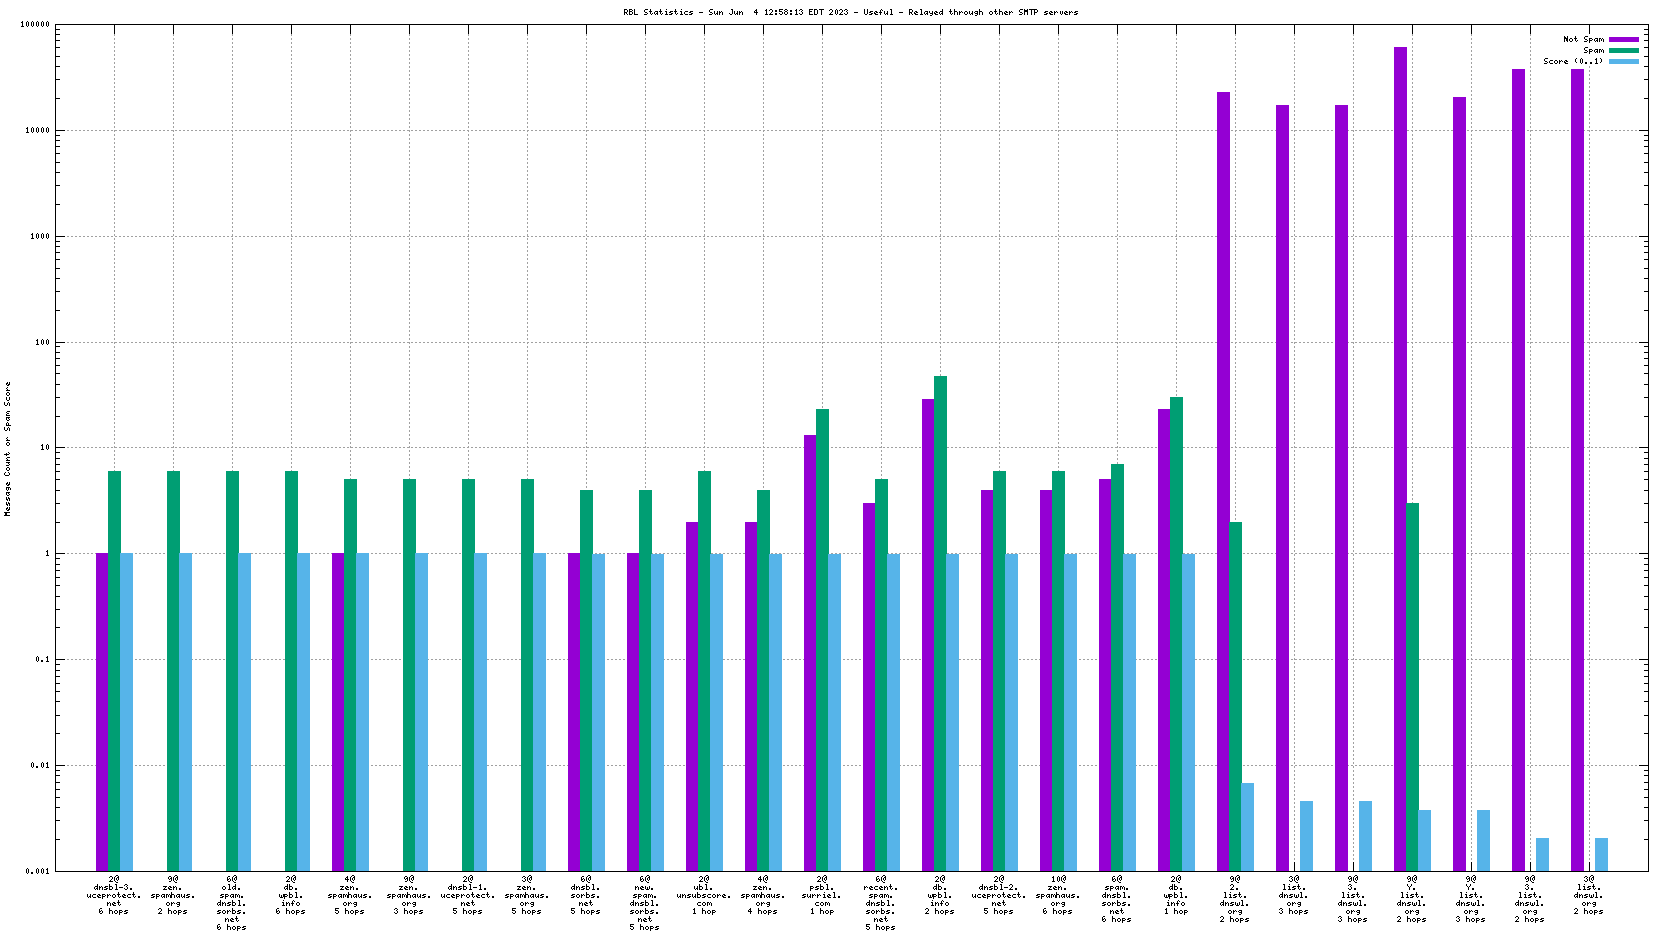
Task: Click the new.spam.dnsbl.sorbs.net axis label
Action: tap(645, 903)
